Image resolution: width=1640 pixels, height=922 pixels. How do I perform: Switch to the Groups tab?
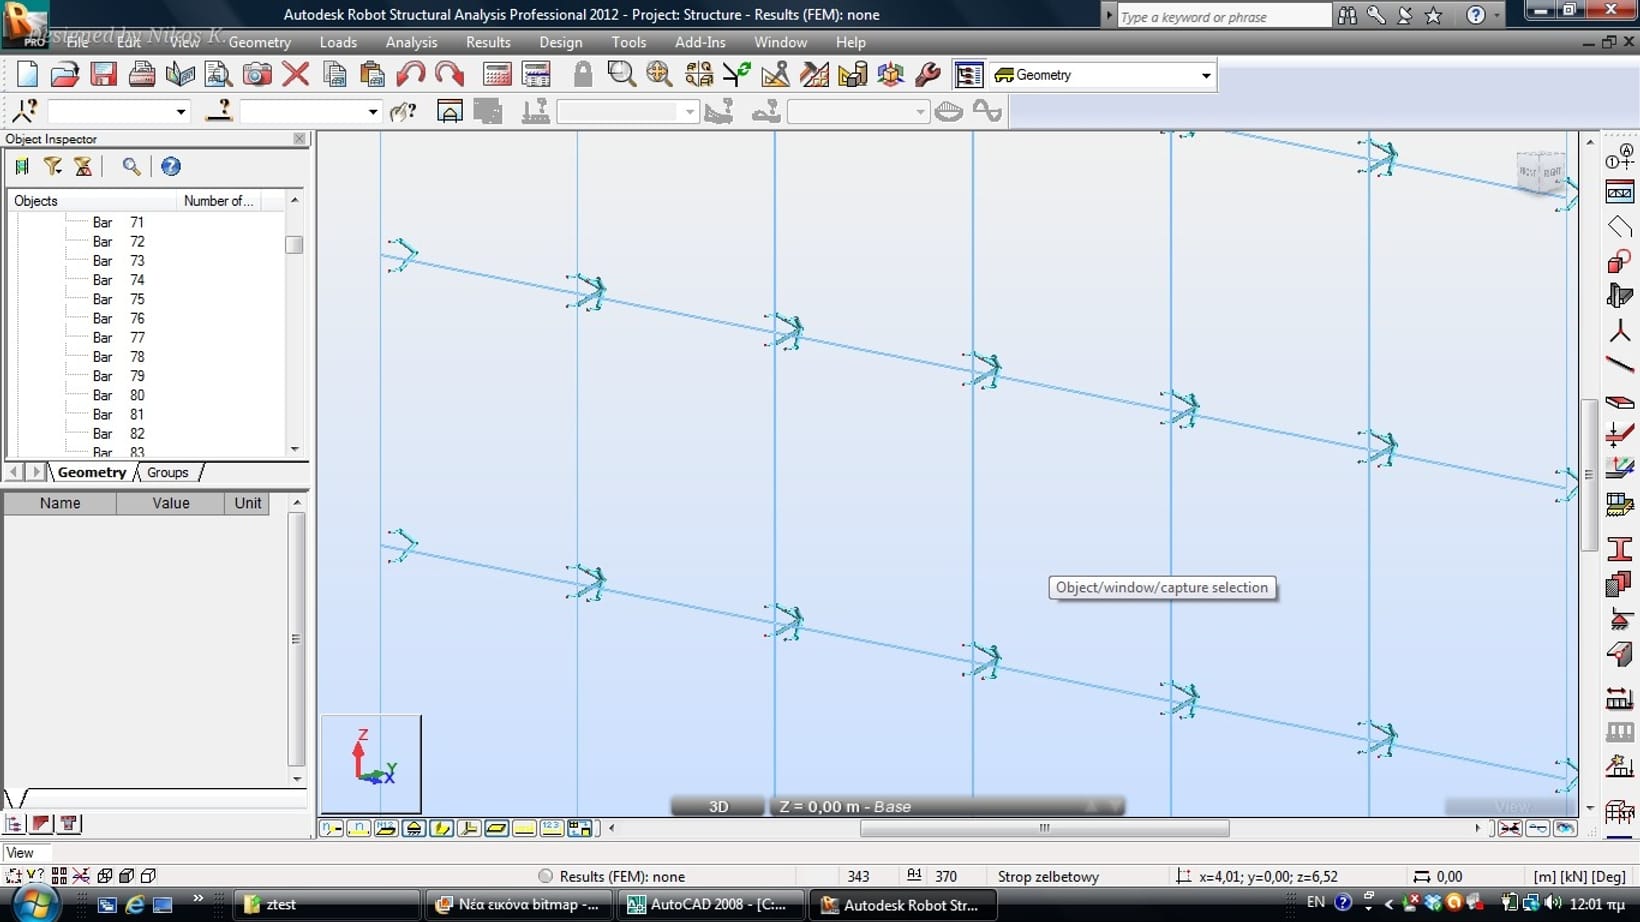point(167,472)
